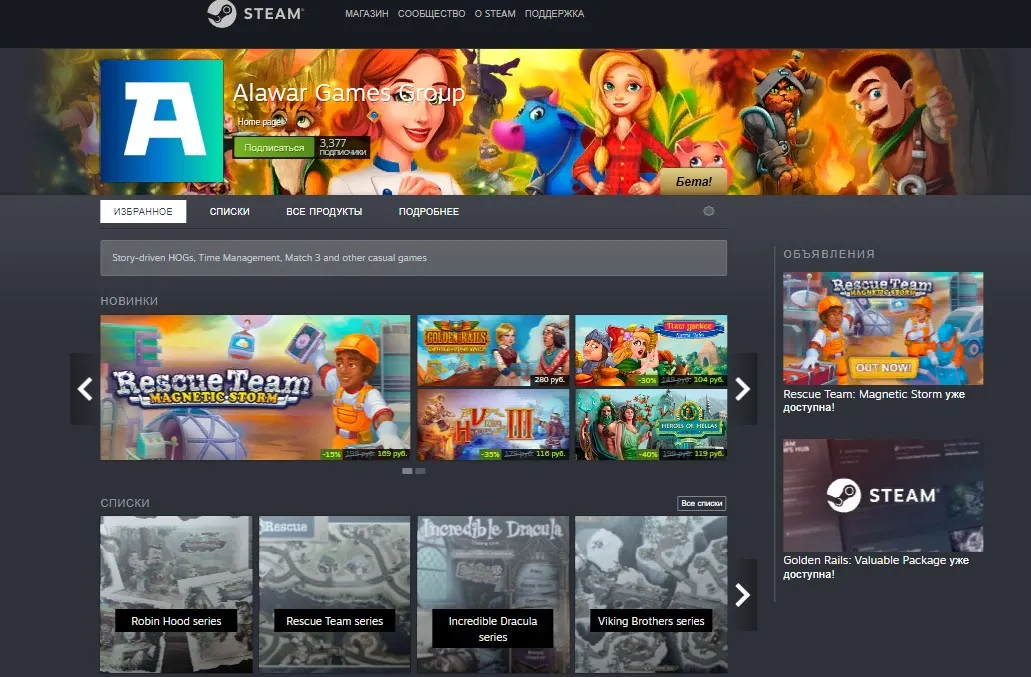Viewport: 1031px width, 677px height.
Task: Open the Heroes of Hellas game capsule
Action: tap(651, 424)
